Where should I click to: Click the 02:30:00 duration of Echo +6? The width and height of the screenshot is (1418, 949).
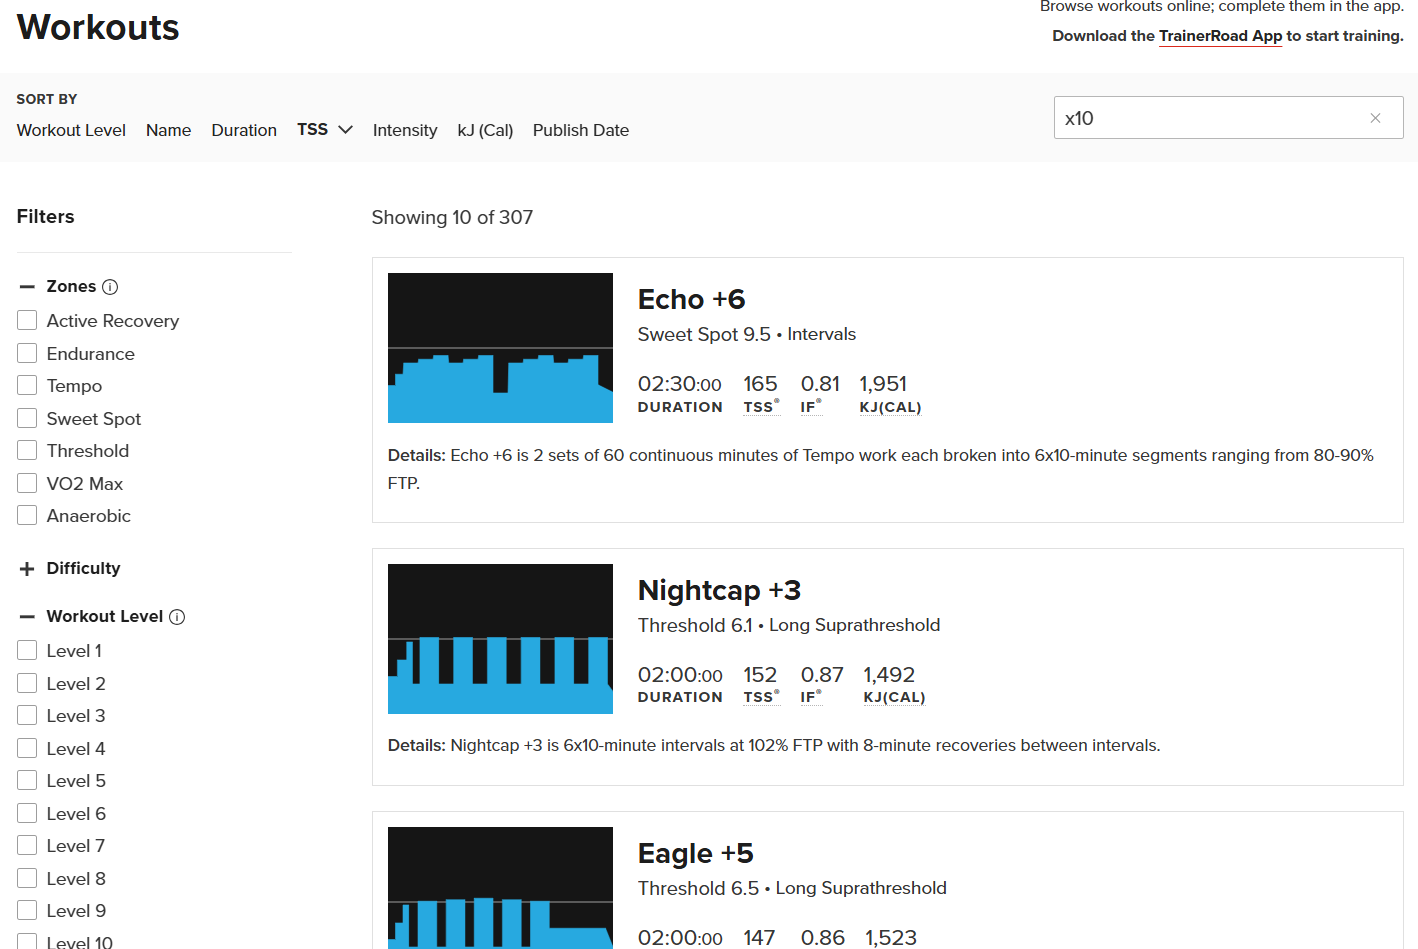tap(680, 385)
